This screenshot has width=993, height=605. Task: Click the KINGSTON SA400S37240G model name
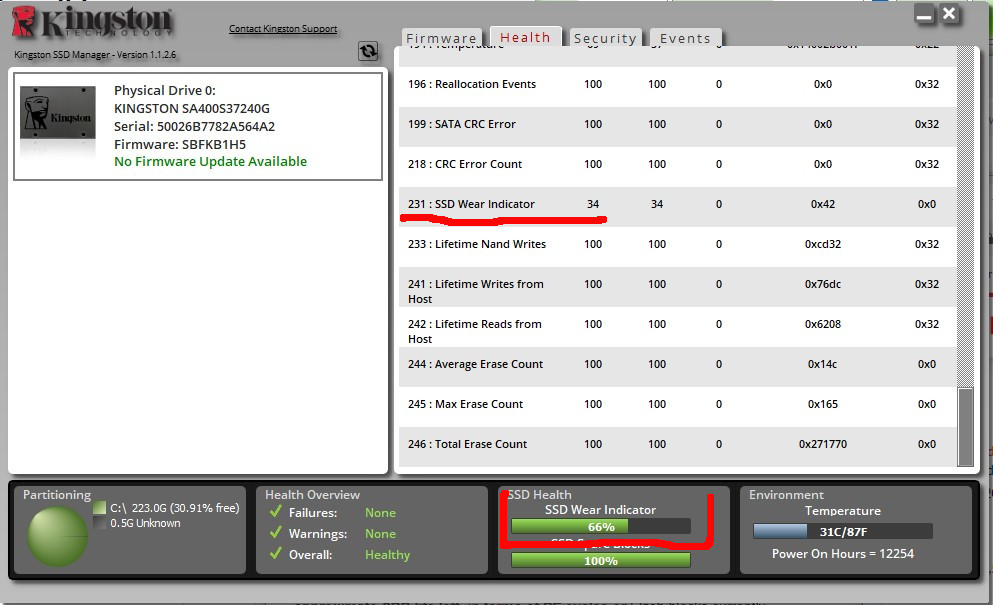click(192, 108)
